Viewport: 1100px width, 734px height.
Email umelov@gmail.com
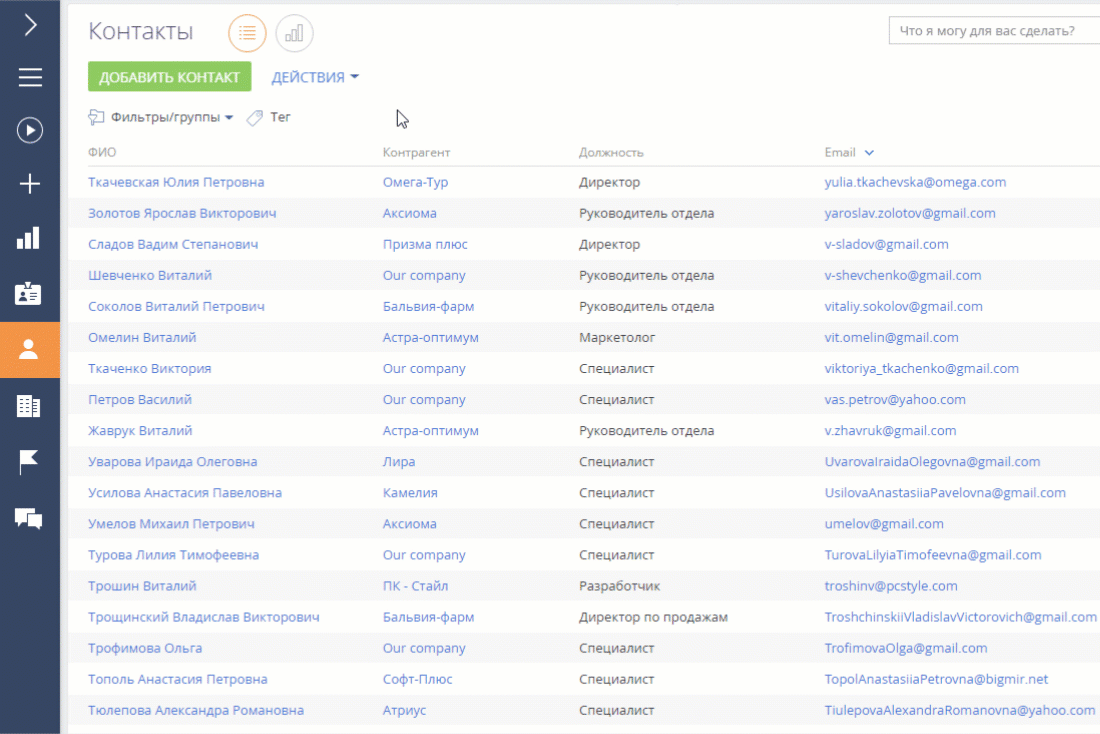pyautogui.click(x=884, y=523)
